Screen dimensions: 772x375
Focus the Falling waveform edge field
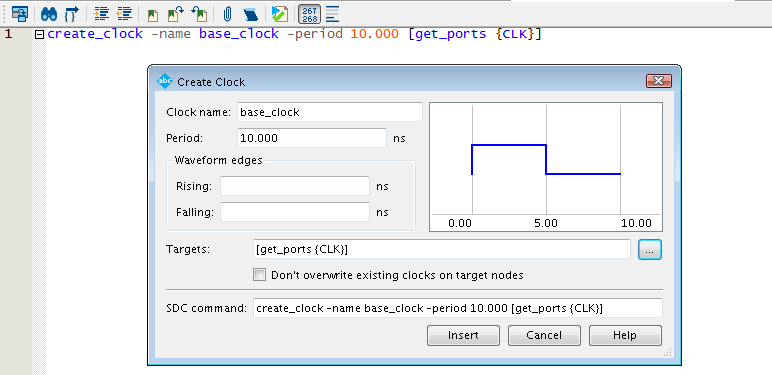coord(295,212)
